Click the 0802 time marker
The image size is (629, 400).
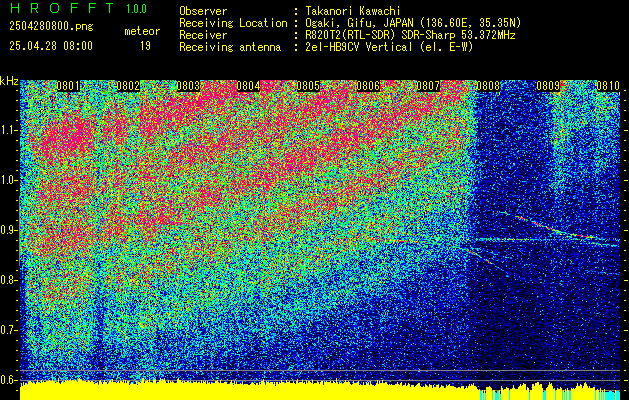[128, 86]
